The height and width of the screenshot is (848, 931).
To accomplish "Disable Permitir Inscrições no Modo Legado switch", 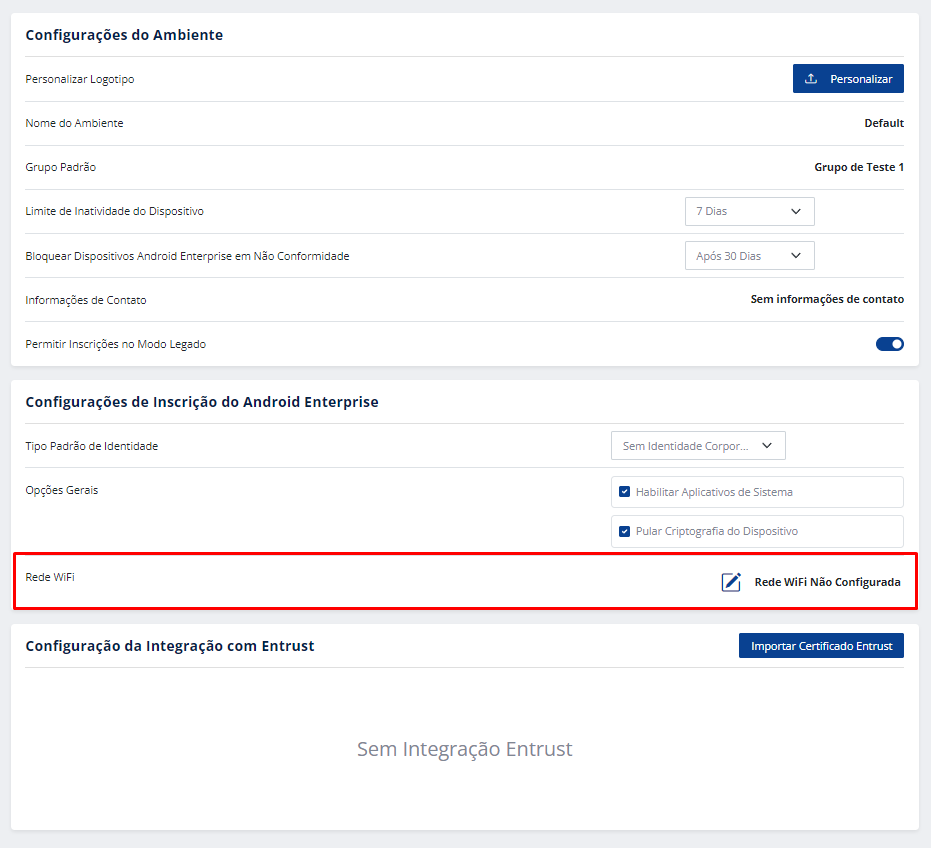I will (x=889, y=344).
